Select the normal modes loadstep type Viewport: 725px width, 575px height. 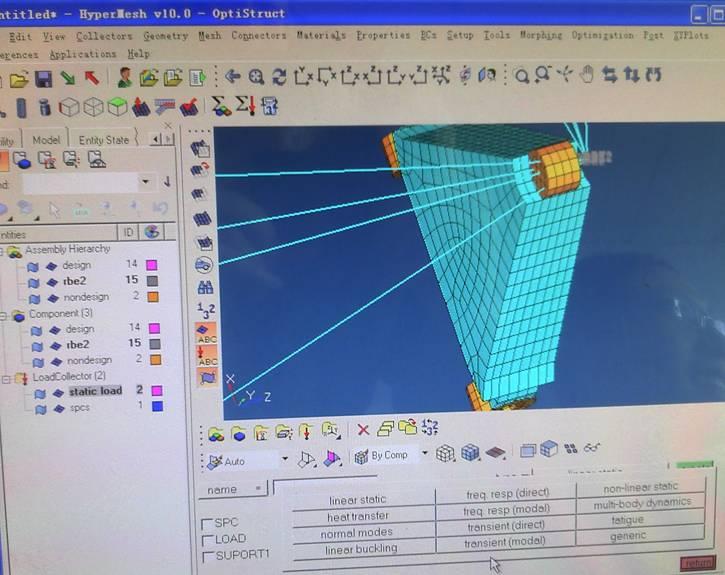click(356, 533)
